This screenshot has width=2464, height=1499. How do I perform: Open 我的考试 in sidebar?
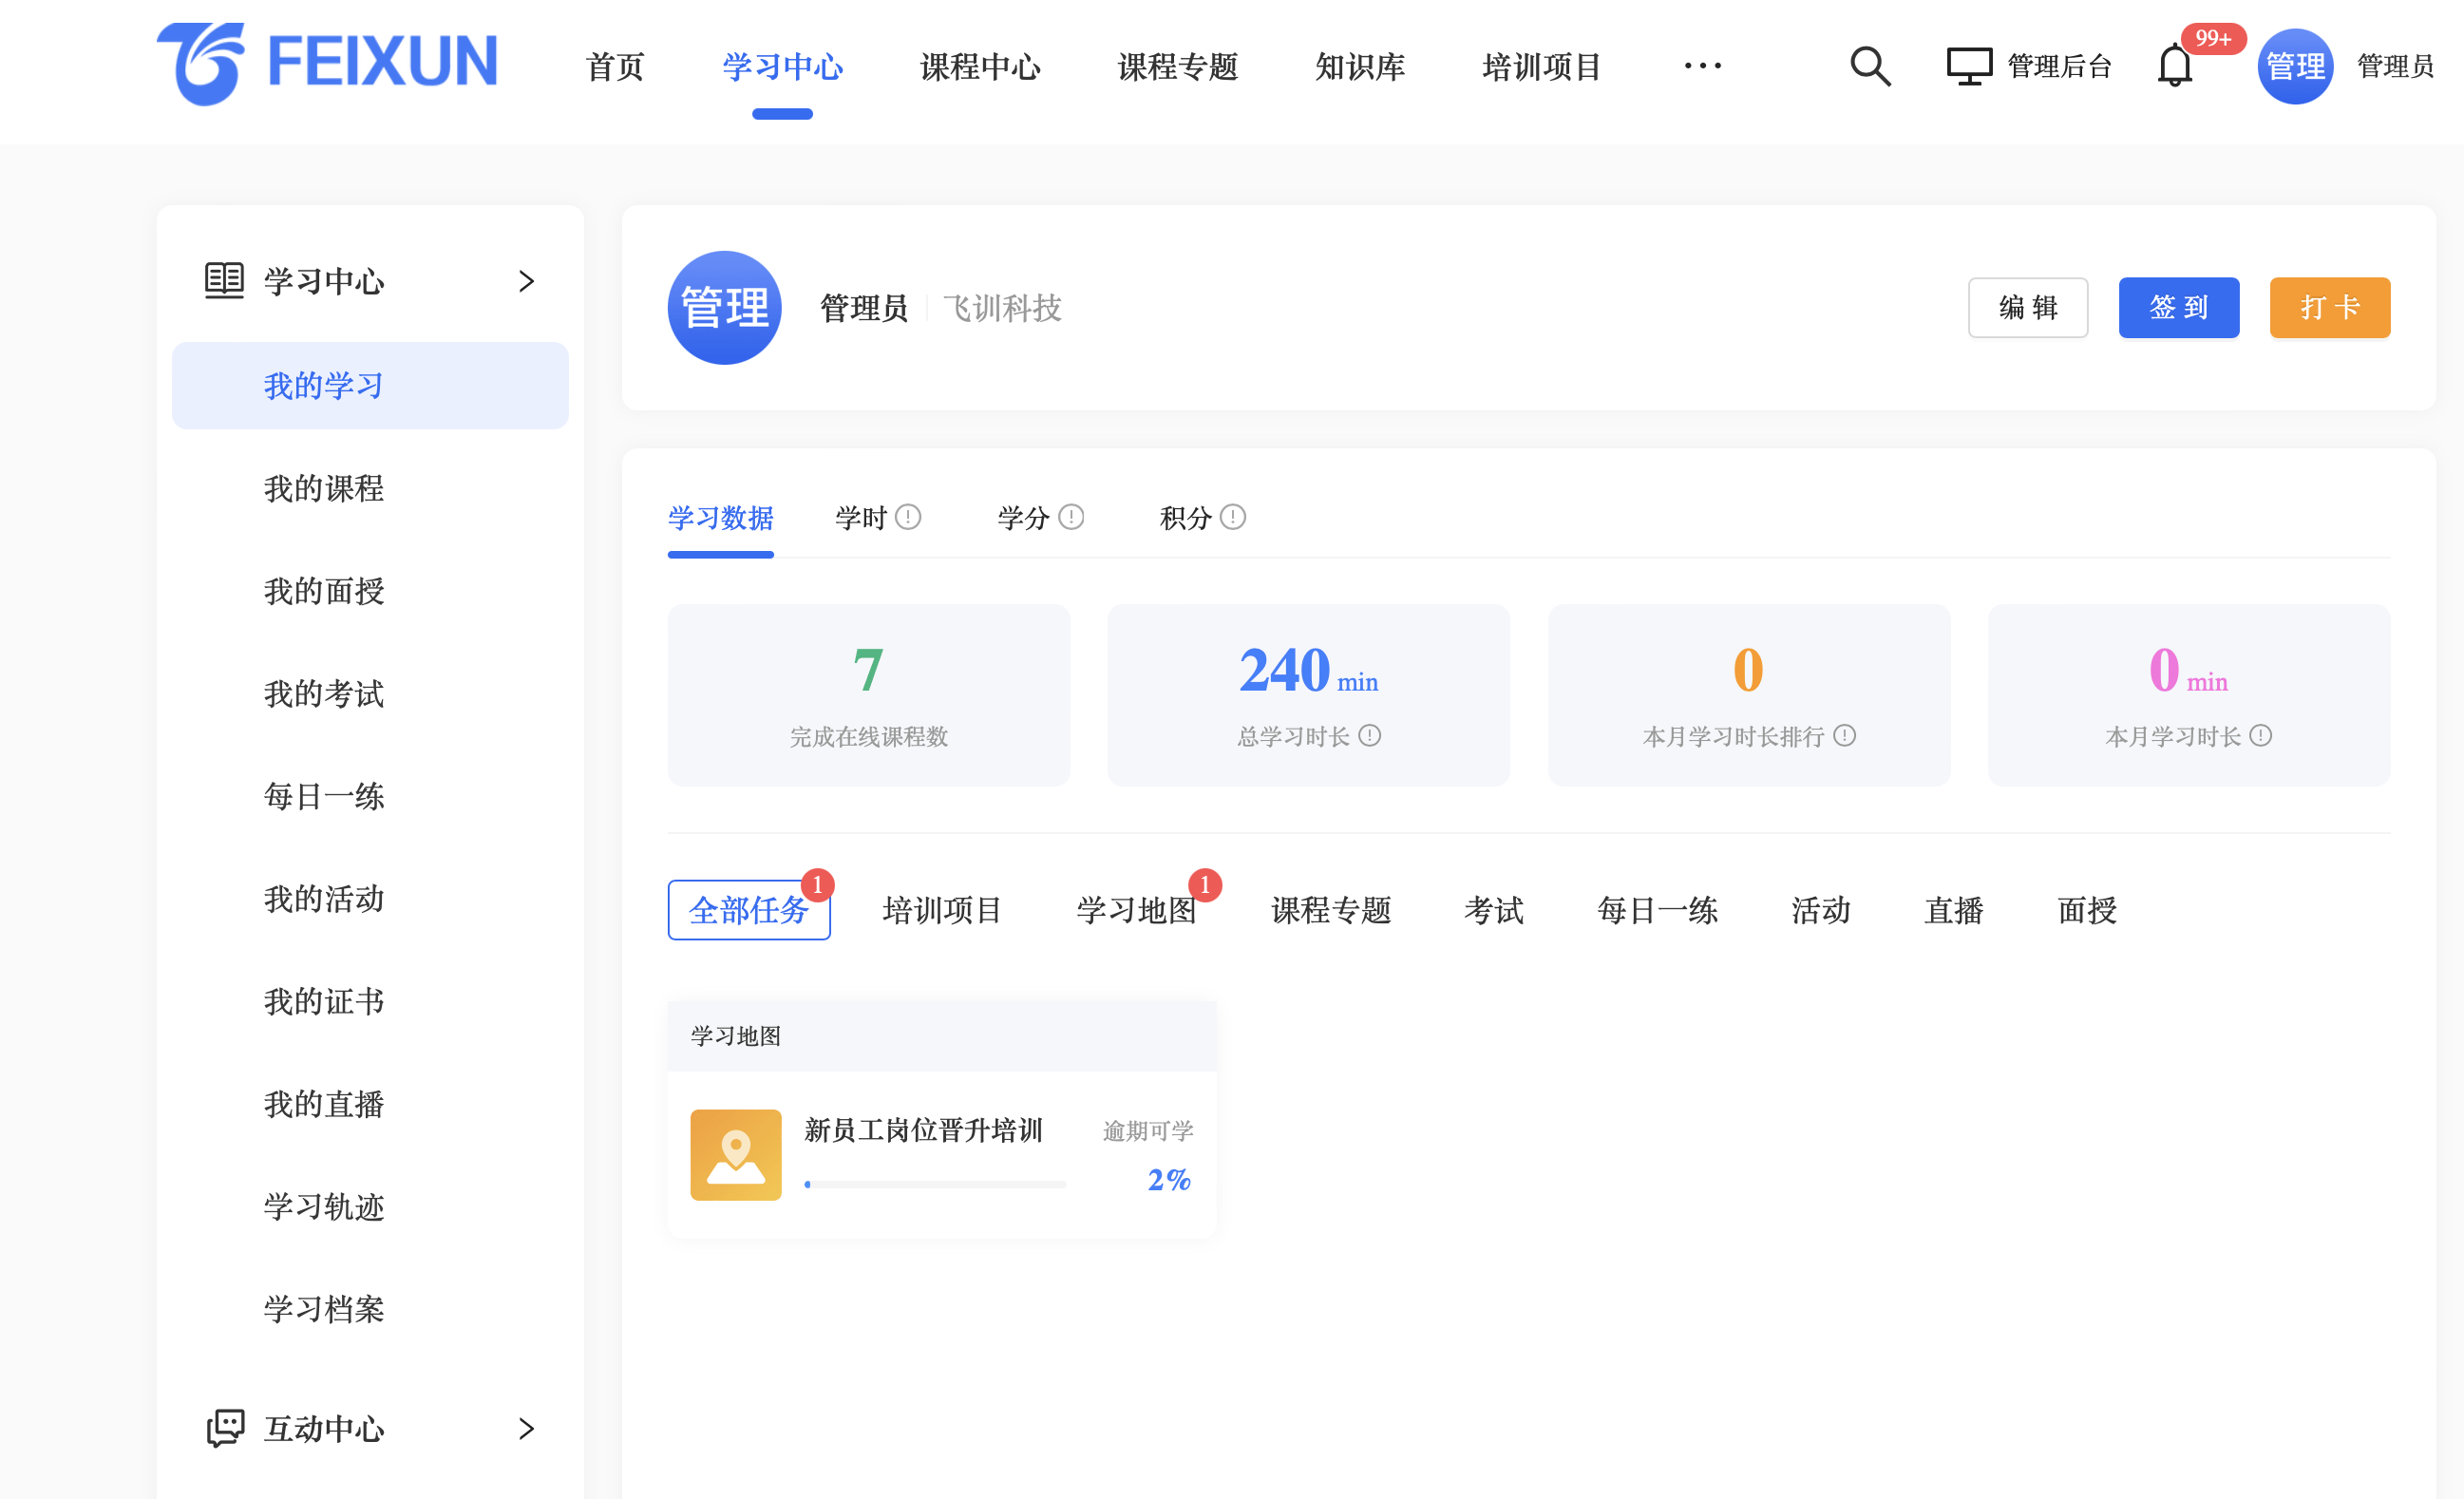(x=324, y=693)
